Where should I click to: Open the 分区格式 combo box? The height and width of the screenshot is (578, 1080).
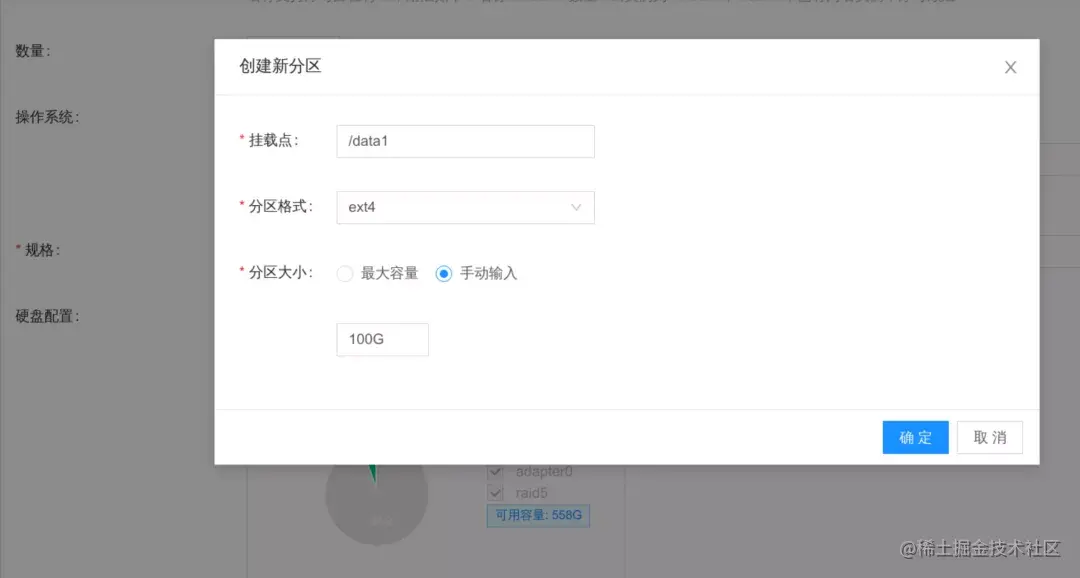coord(465,207)
